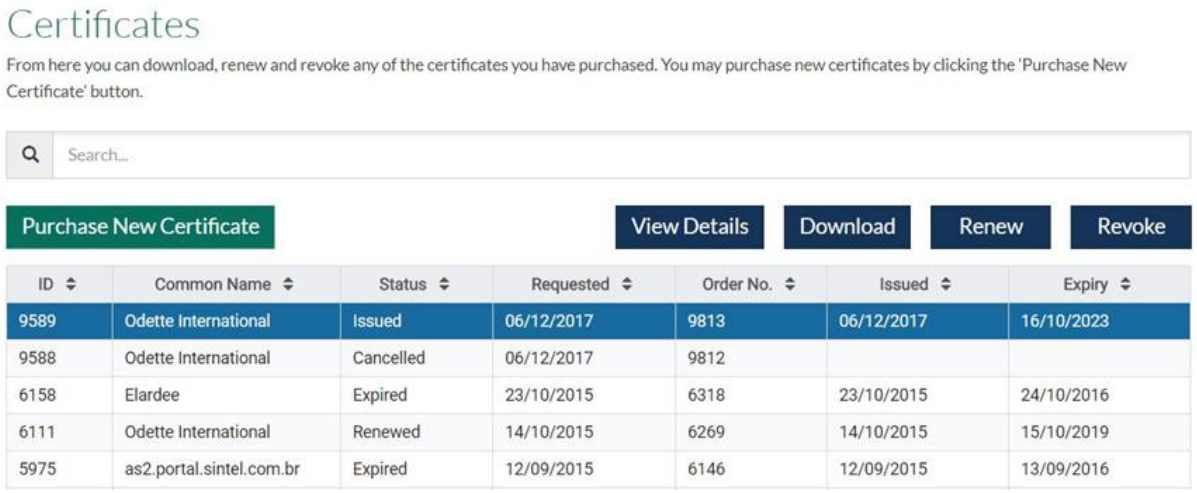Select certificate row 9588 Cancelled
This screenshot has width=1197, height=493.
tap(598, 358)
